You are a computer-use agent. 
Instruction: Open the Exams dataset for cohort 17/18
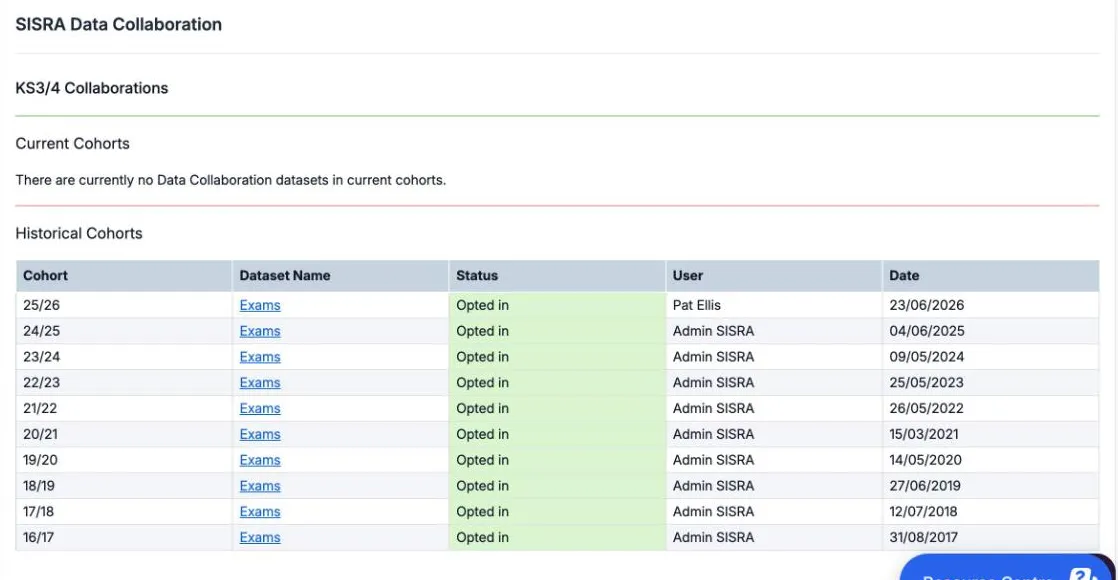[x=260, y=512]
